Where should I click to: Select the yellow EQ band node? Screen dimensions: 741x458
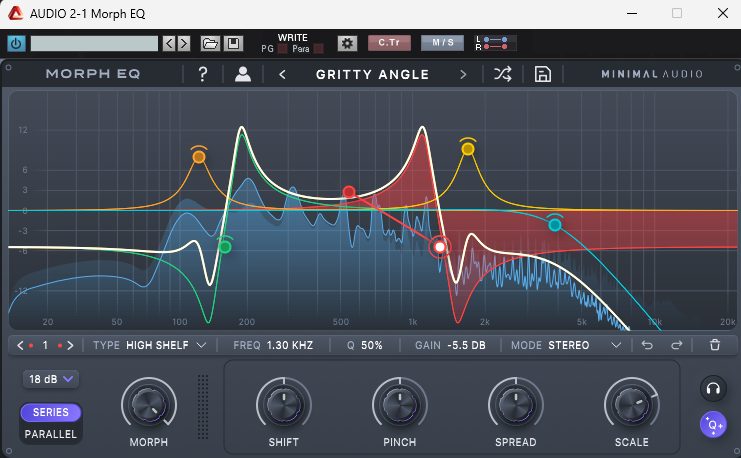468,149
